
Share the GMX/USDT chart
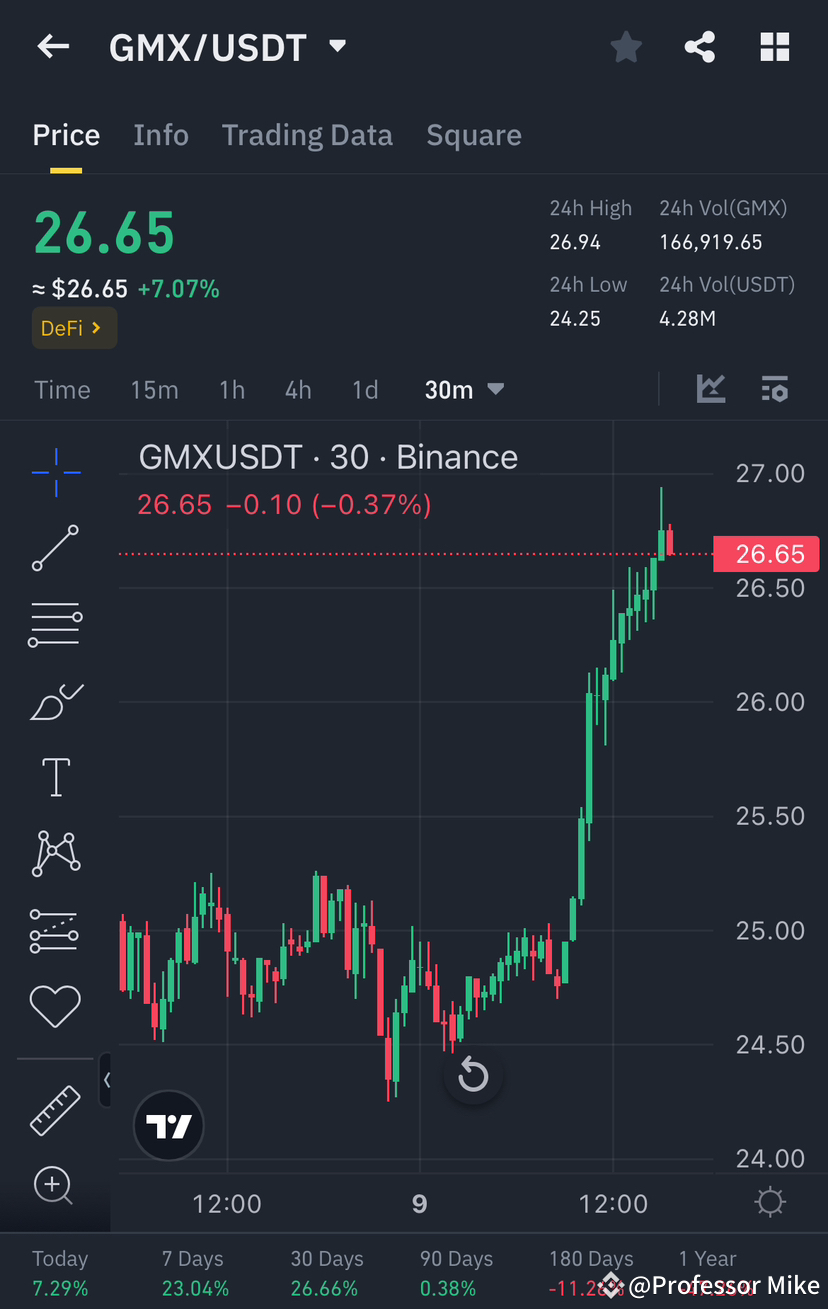pyautogui.click(x=699, y=46)
